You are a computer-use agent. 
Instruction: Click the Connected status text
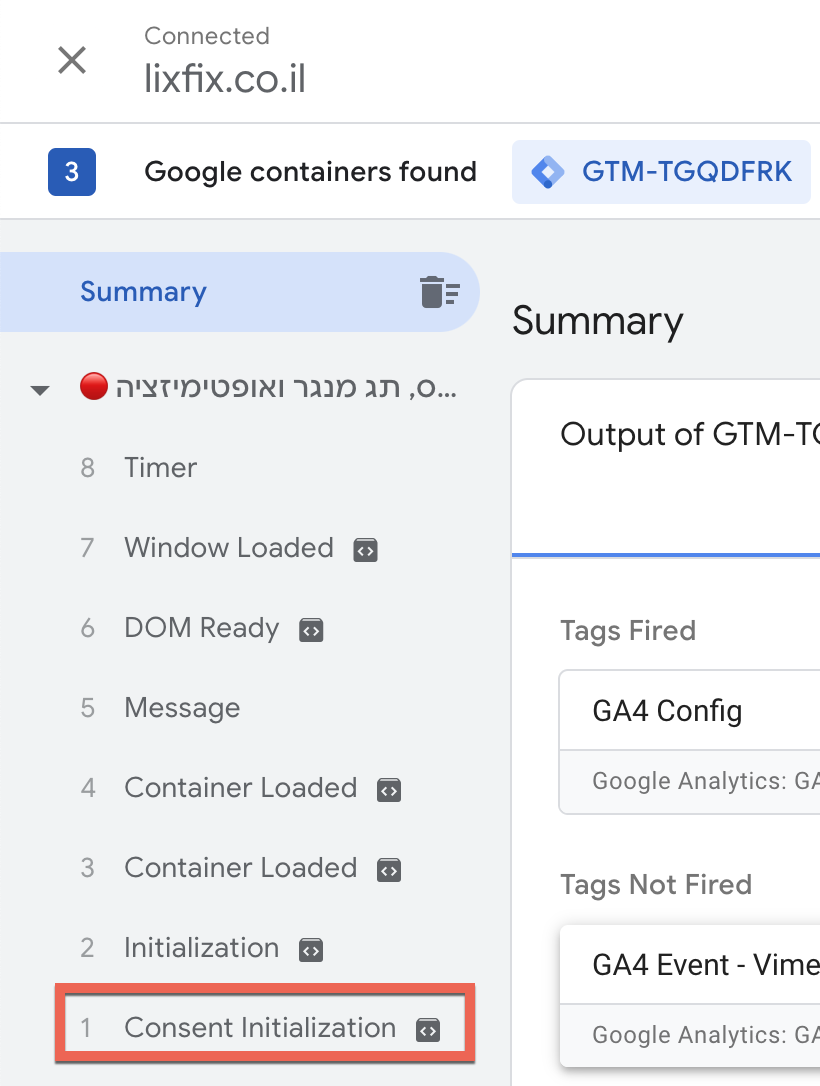click(207, 36)
